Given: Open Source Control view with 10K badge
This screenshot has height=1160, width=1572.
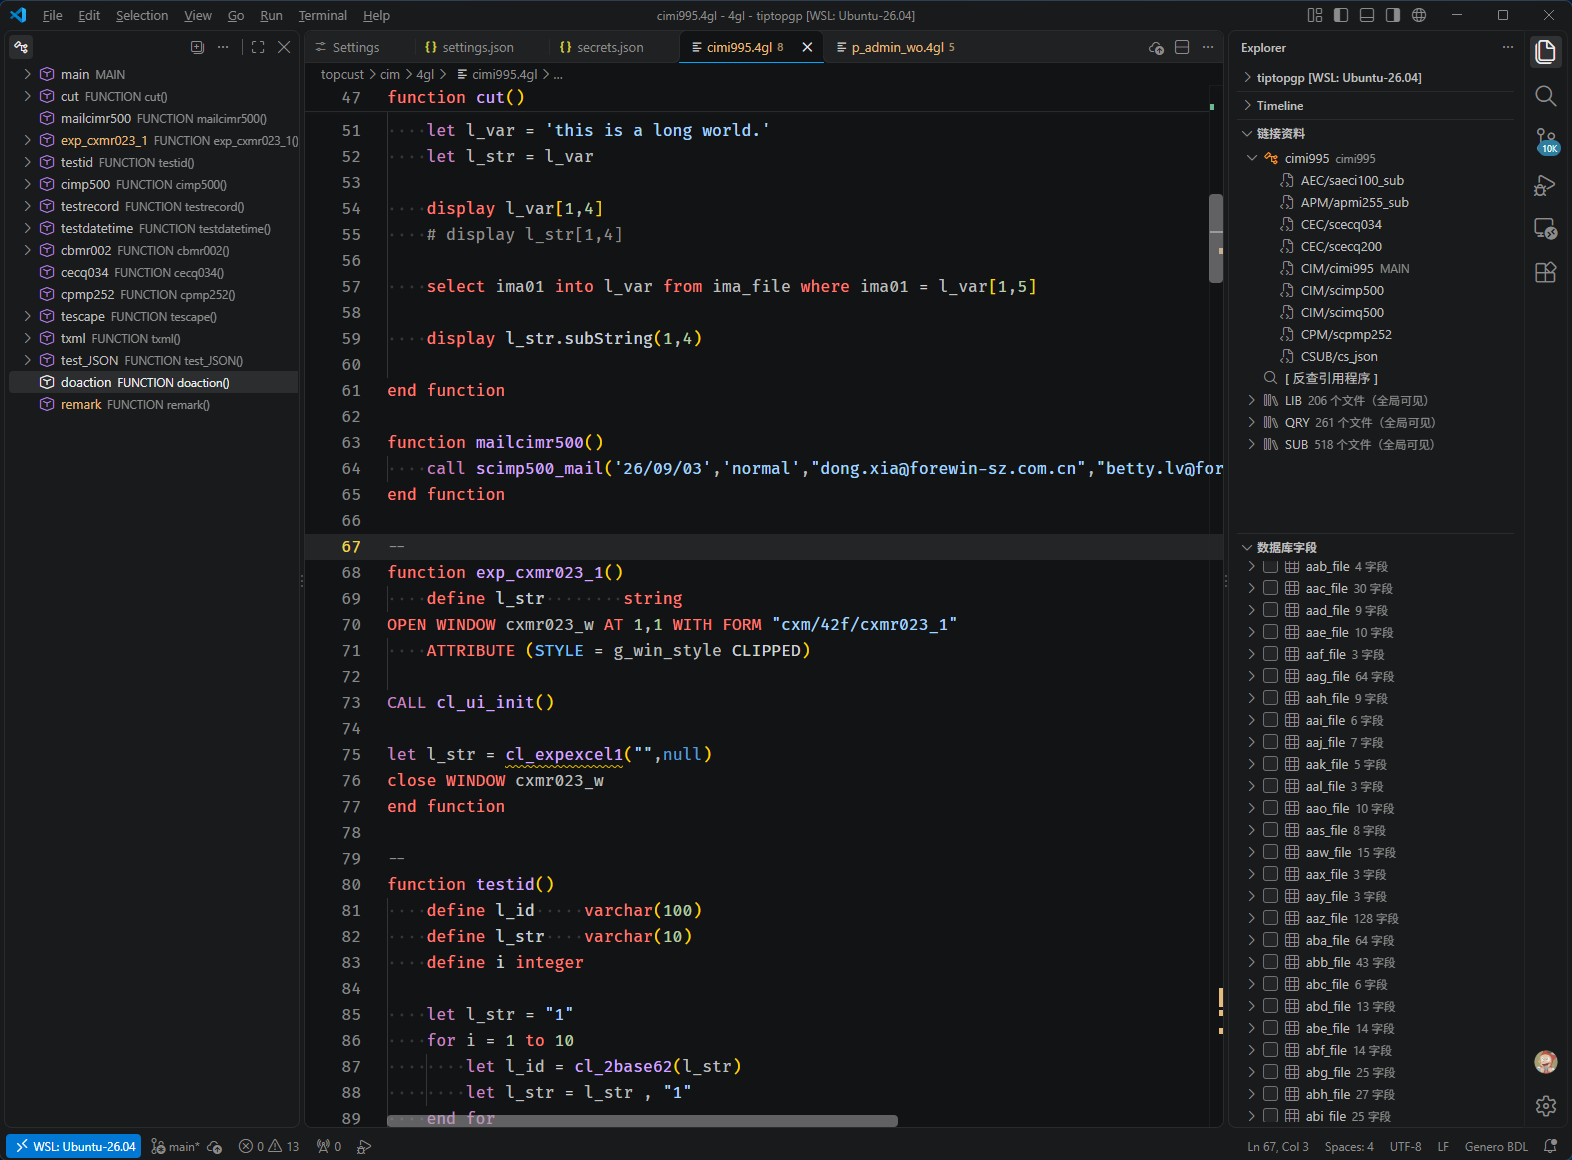Looking at the screenshot, I should pyautogui.click(x=1545, y=140).
